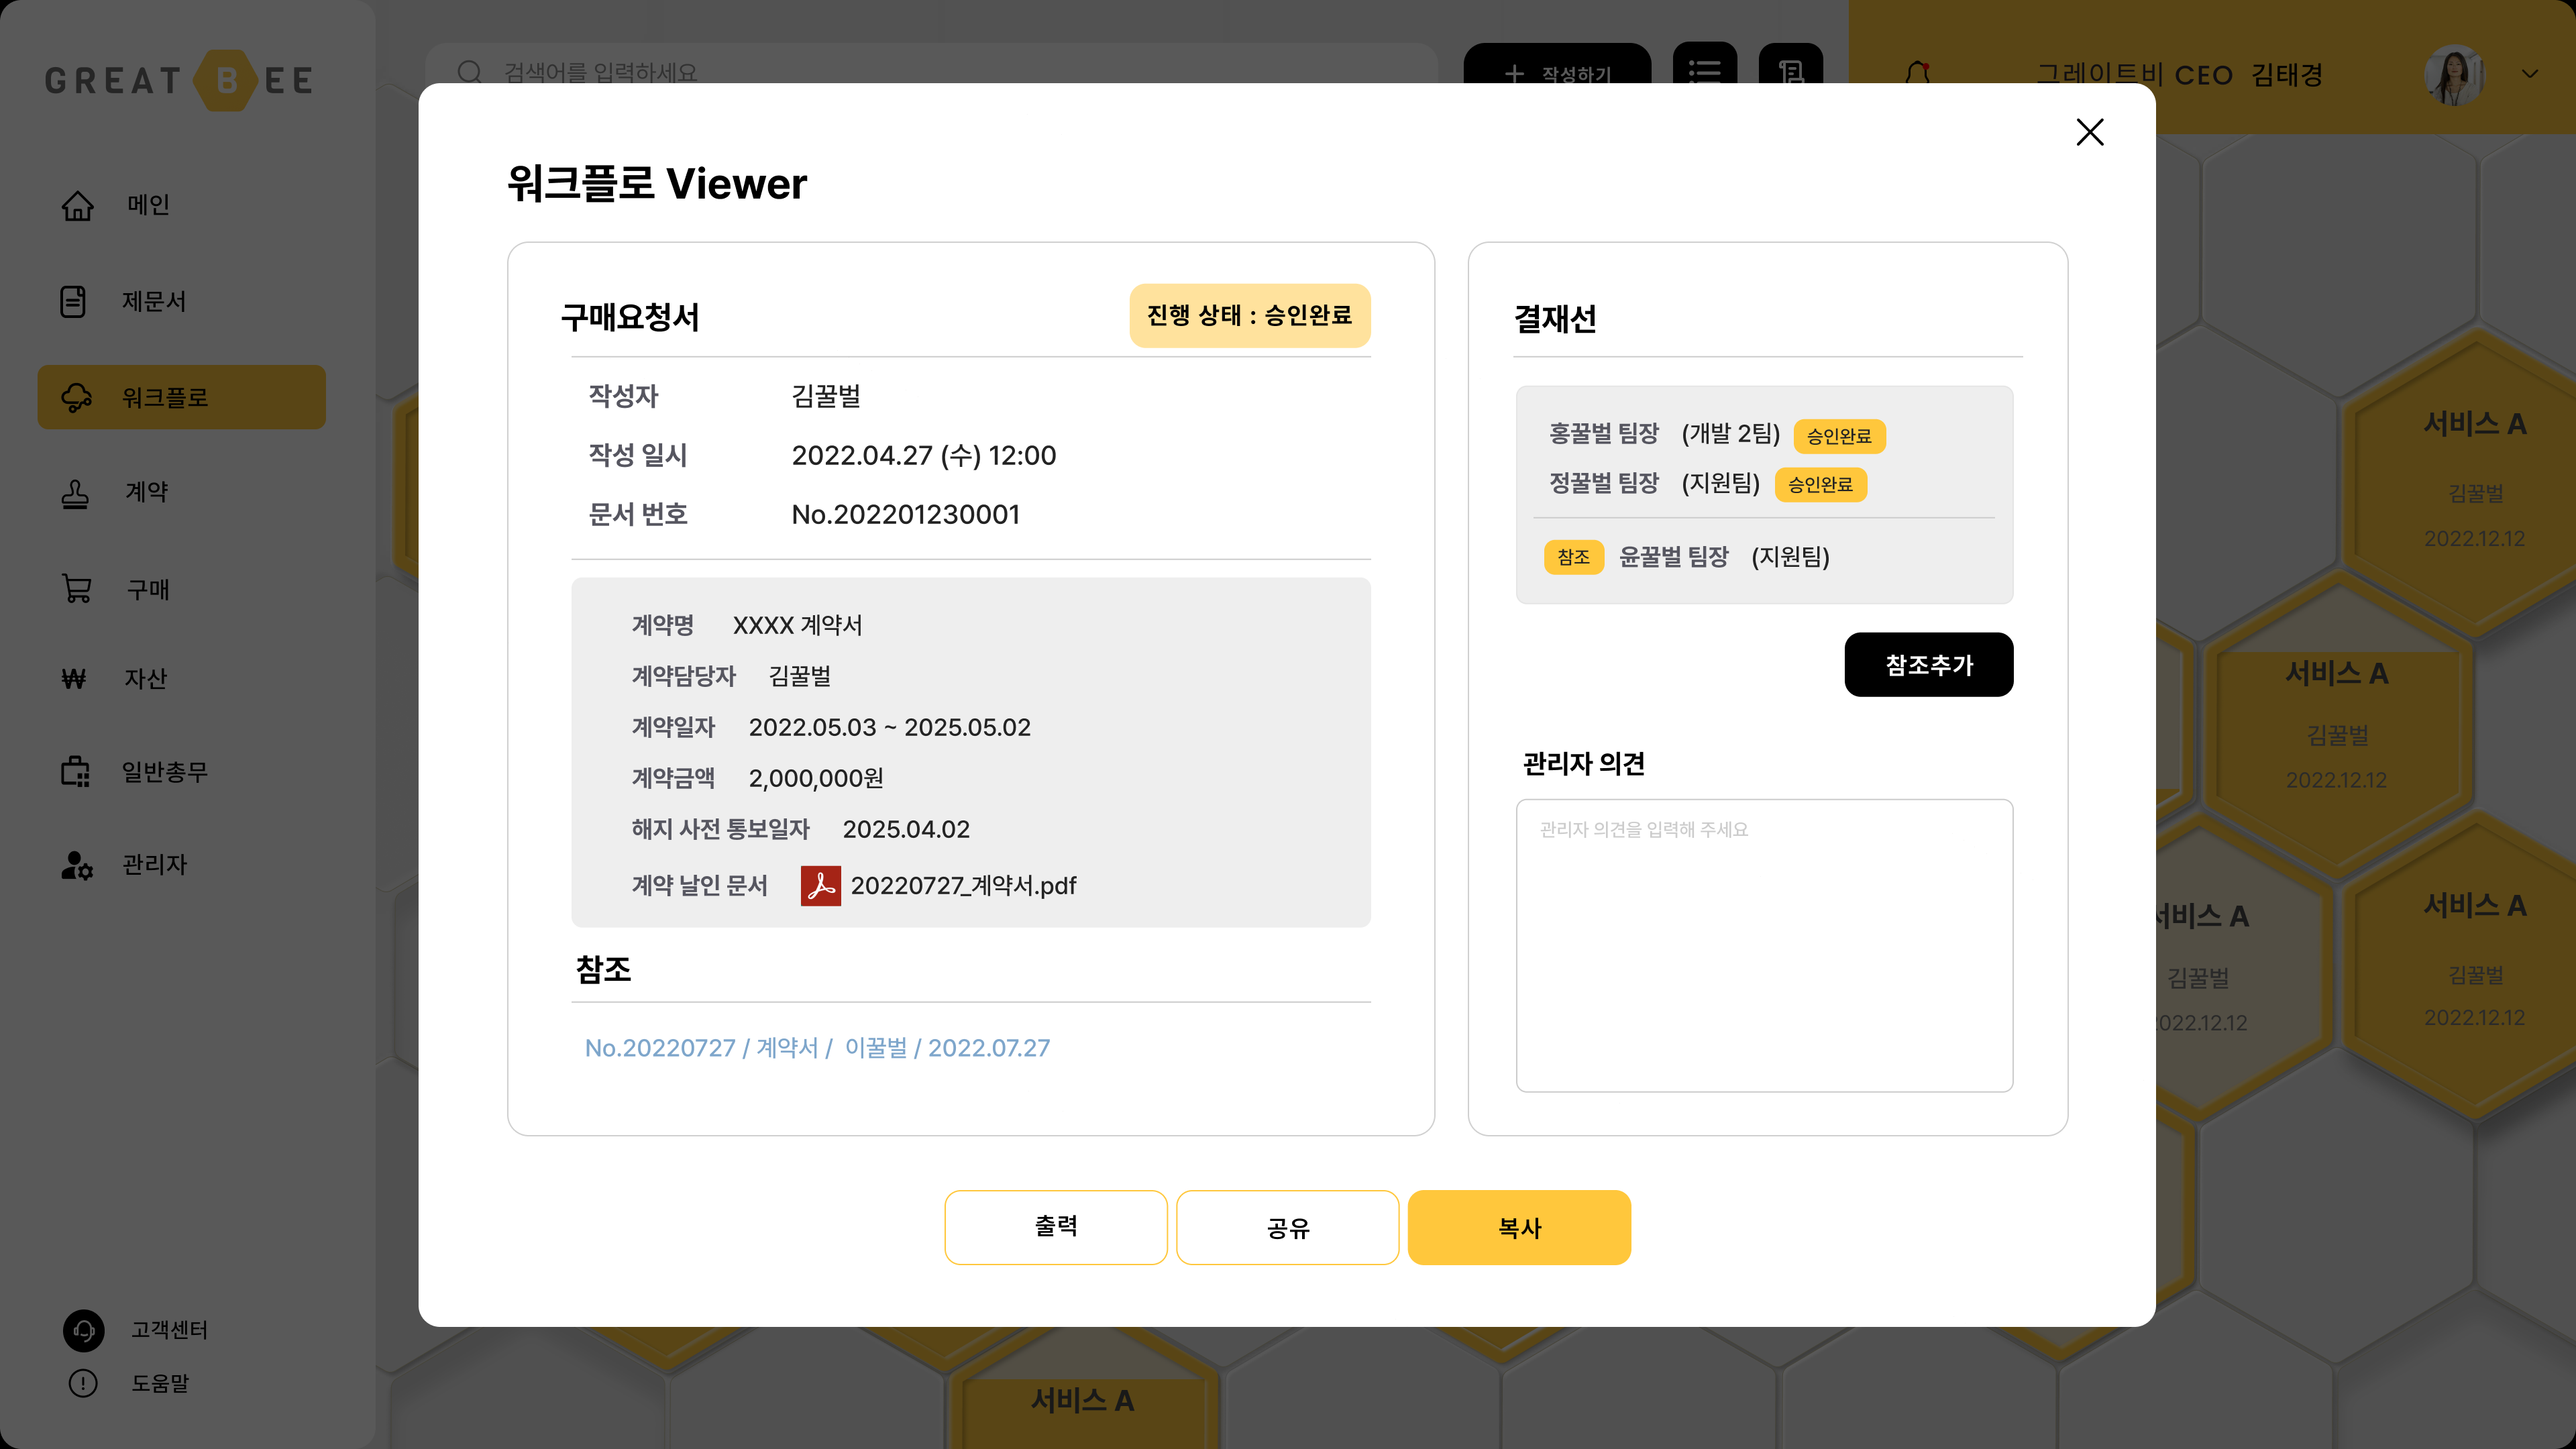
Task: Click contract period 2022.05.03 ~ 2025.05.02
Action: coord(889,727)
